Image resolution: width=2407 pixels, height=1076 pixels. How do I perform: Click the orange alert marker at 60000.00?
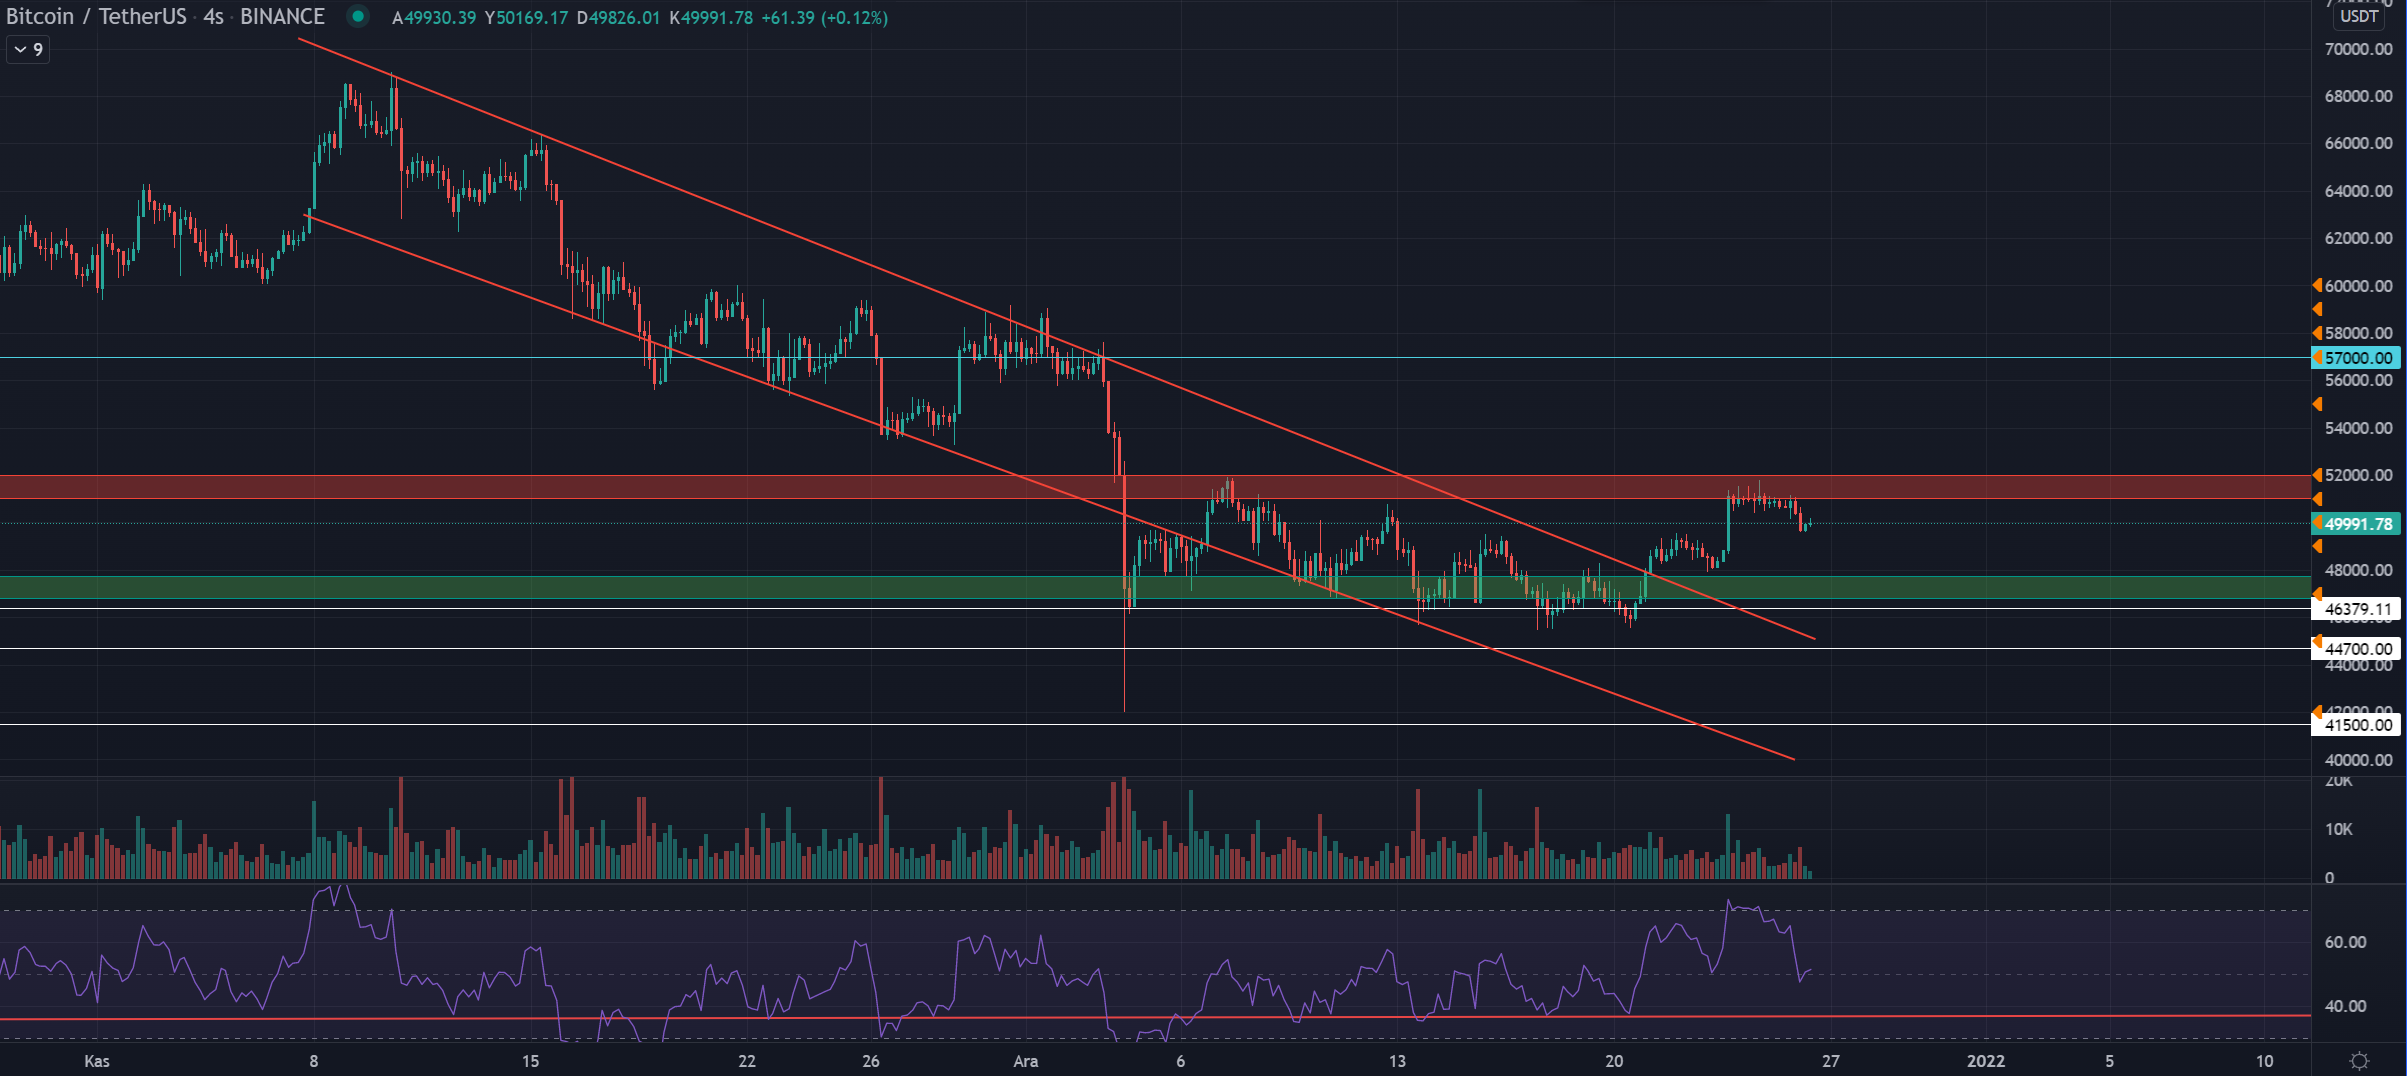(2317, 286)
